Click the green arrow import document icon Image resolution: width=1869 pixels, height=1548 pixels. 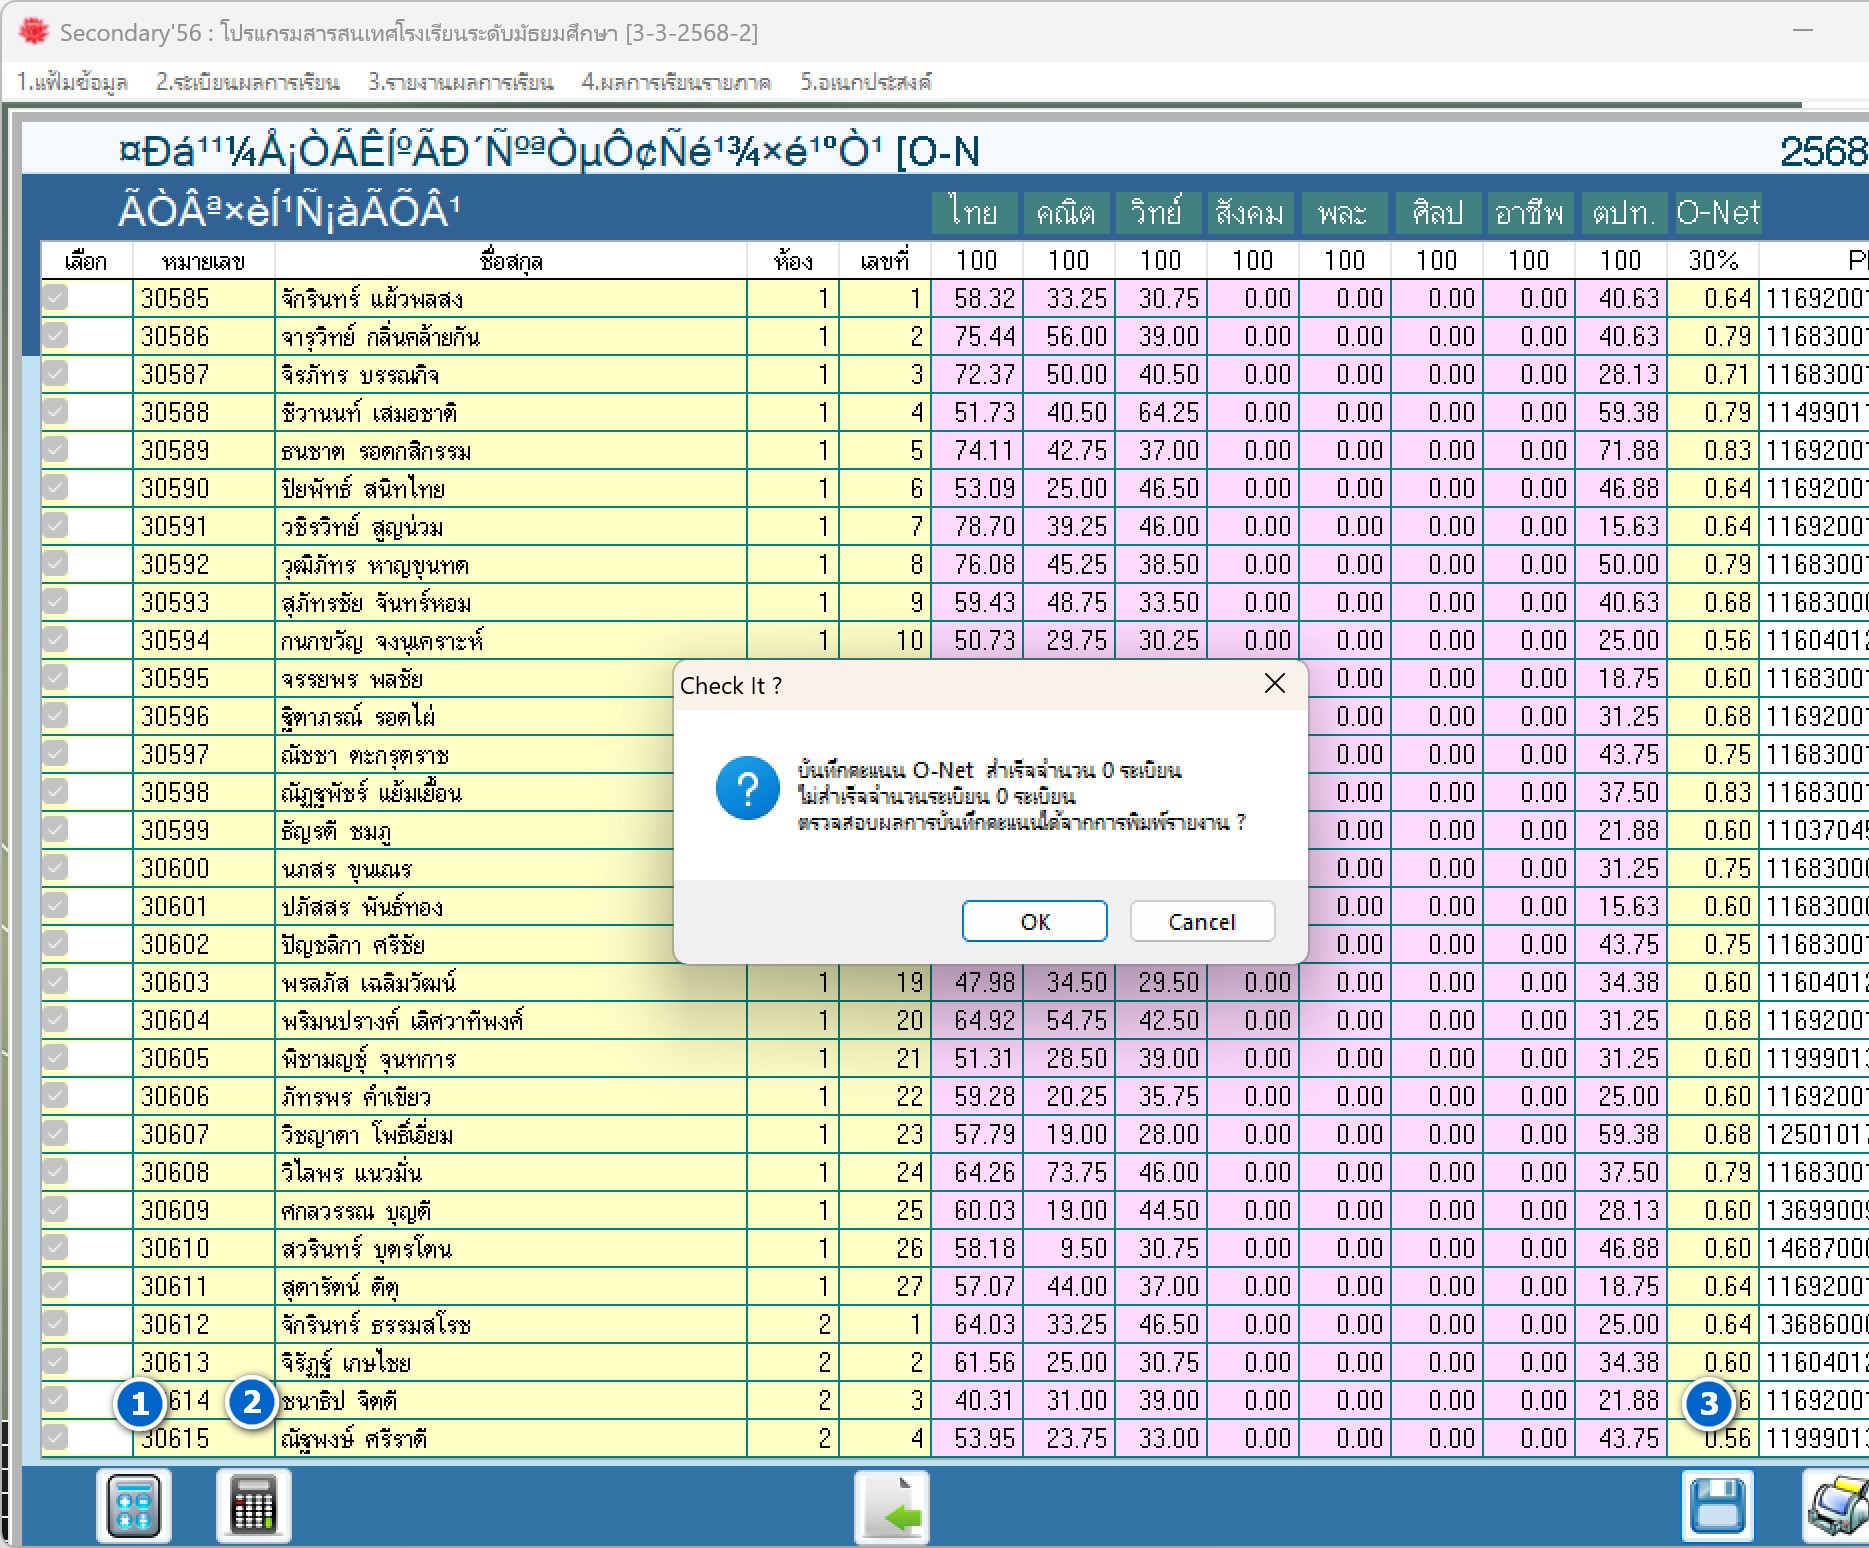point(891,1507)
